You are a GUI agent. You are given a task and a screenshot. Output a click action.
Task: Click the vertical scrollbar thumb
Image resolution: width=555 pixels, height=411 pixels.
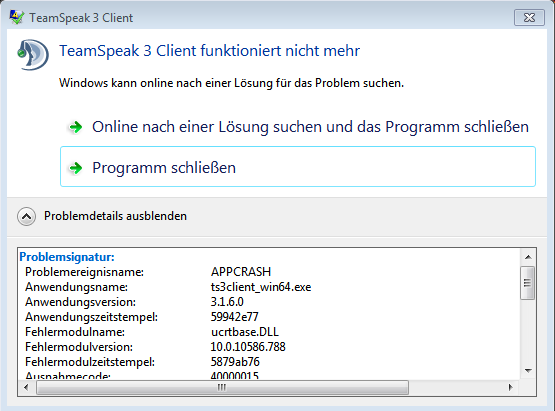click(528, 283)
